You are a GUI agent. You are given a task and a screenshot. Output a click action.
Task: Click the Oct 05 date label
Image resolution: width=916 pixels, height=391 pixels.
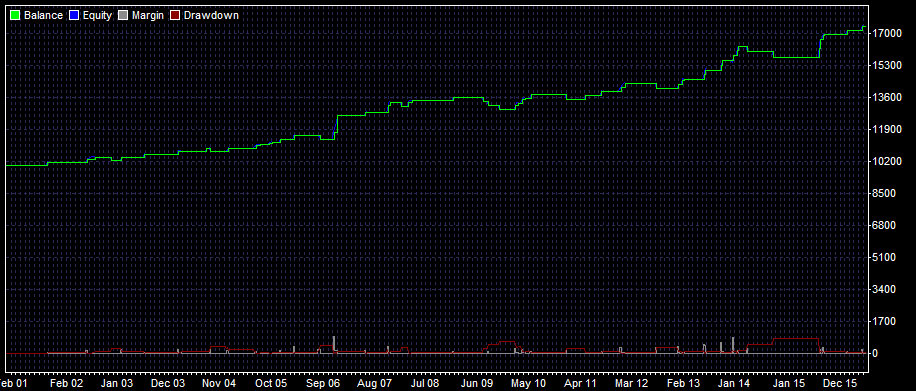pyautogui.click(x=272, y=383)
